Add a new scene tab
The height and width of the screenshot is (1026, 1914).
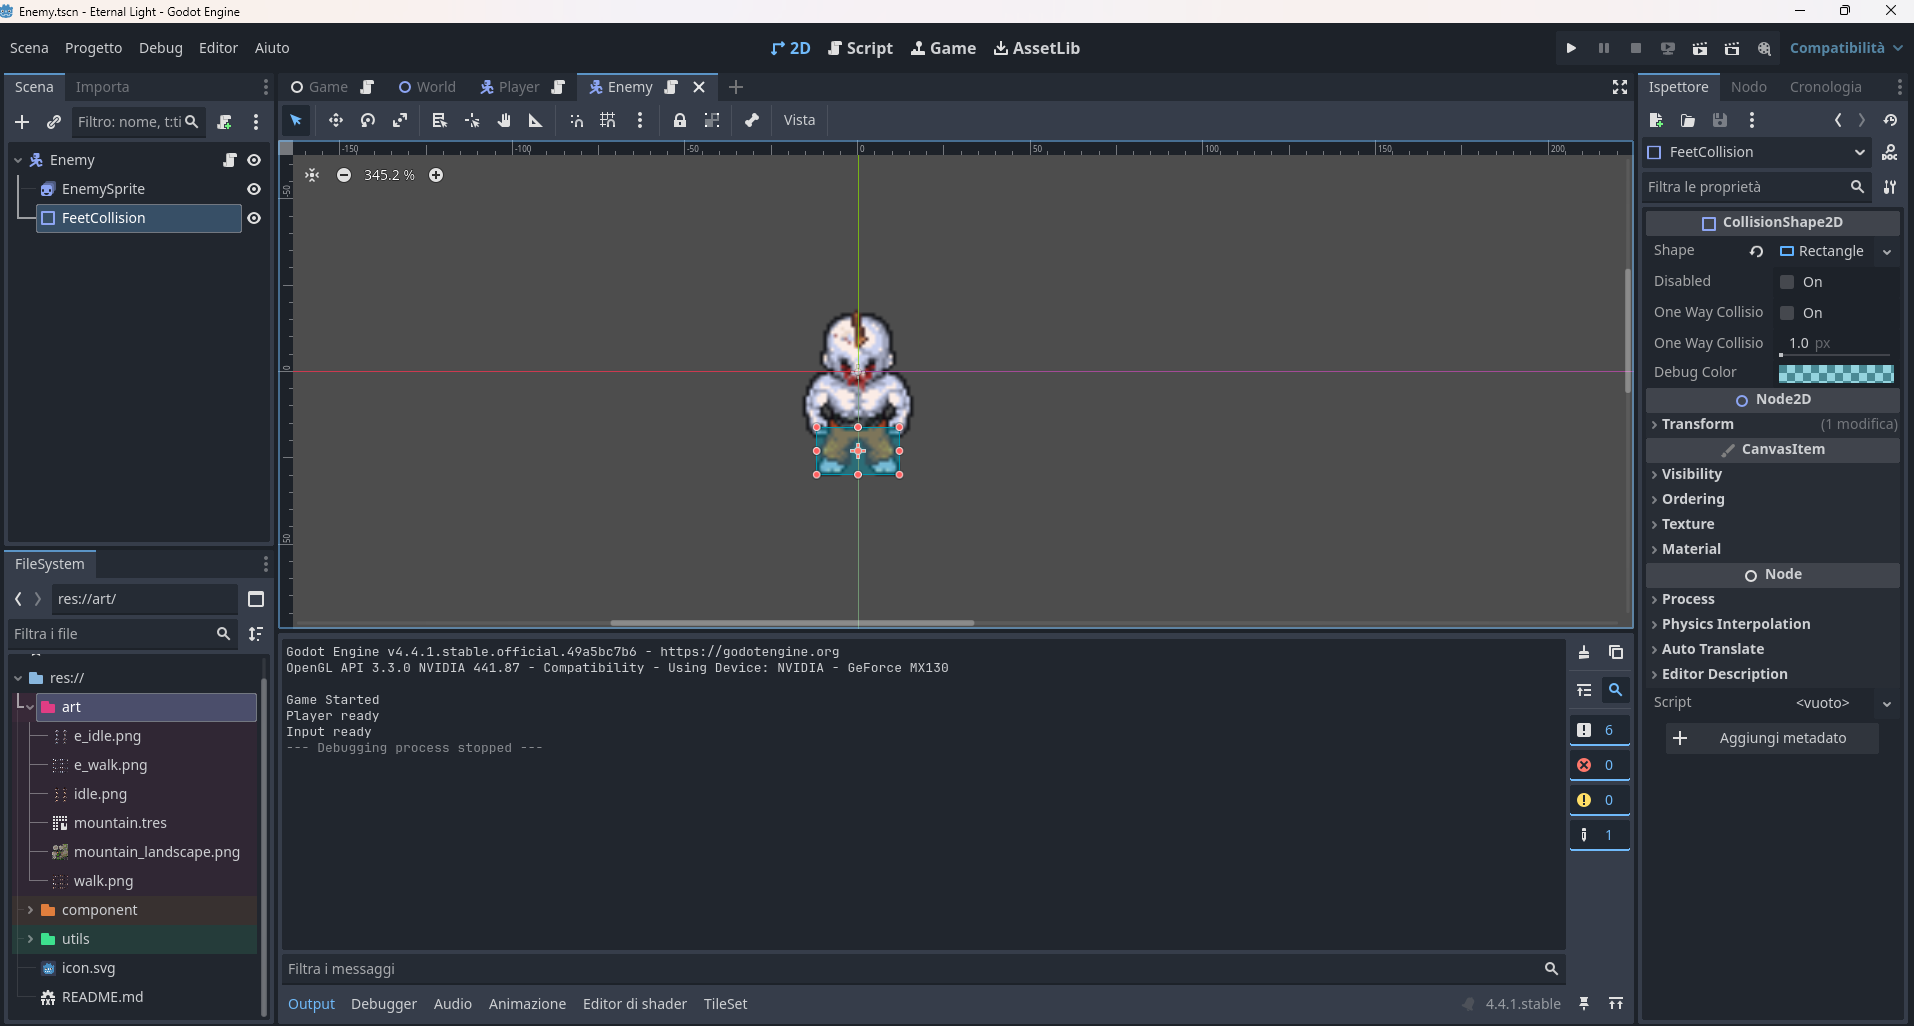click(x=736, y=87)
